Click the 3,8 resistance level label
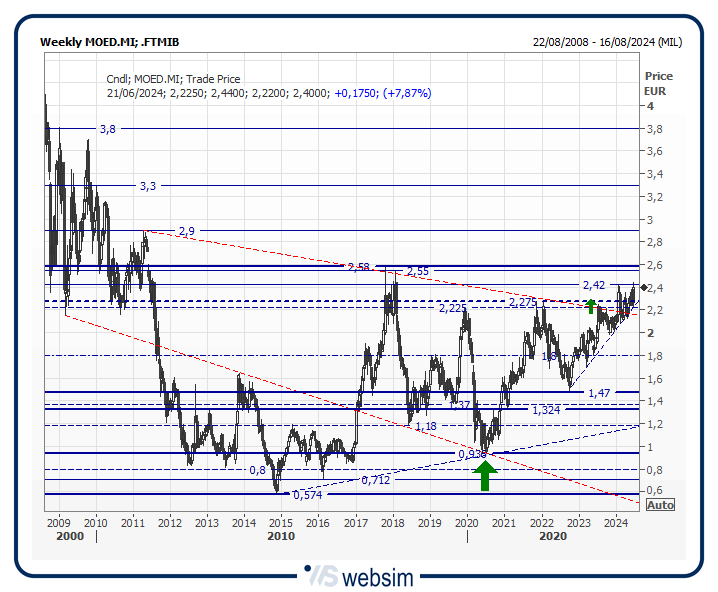 pos(107,129)
